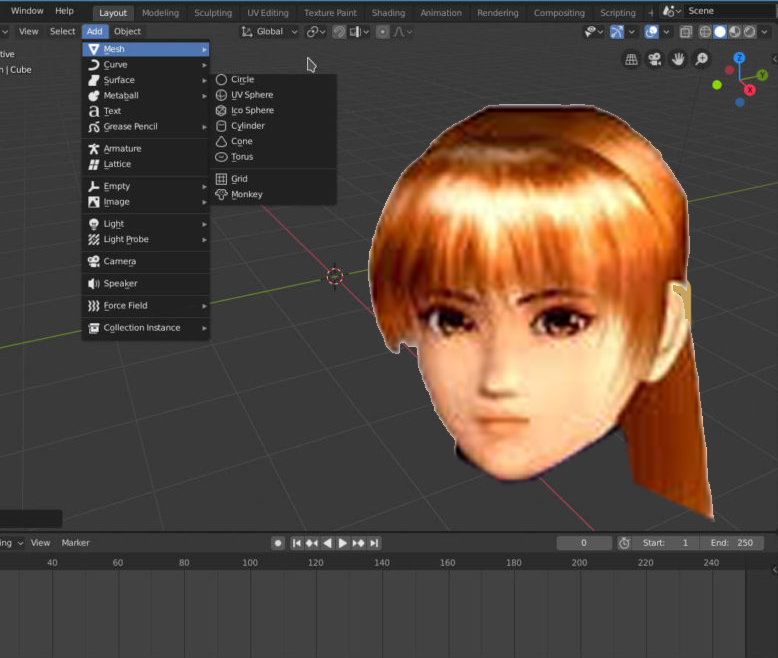Image resolution: width=778 pixels, height=658 pixels.
Task: Open the Help menu
Action: coord(64,10)
